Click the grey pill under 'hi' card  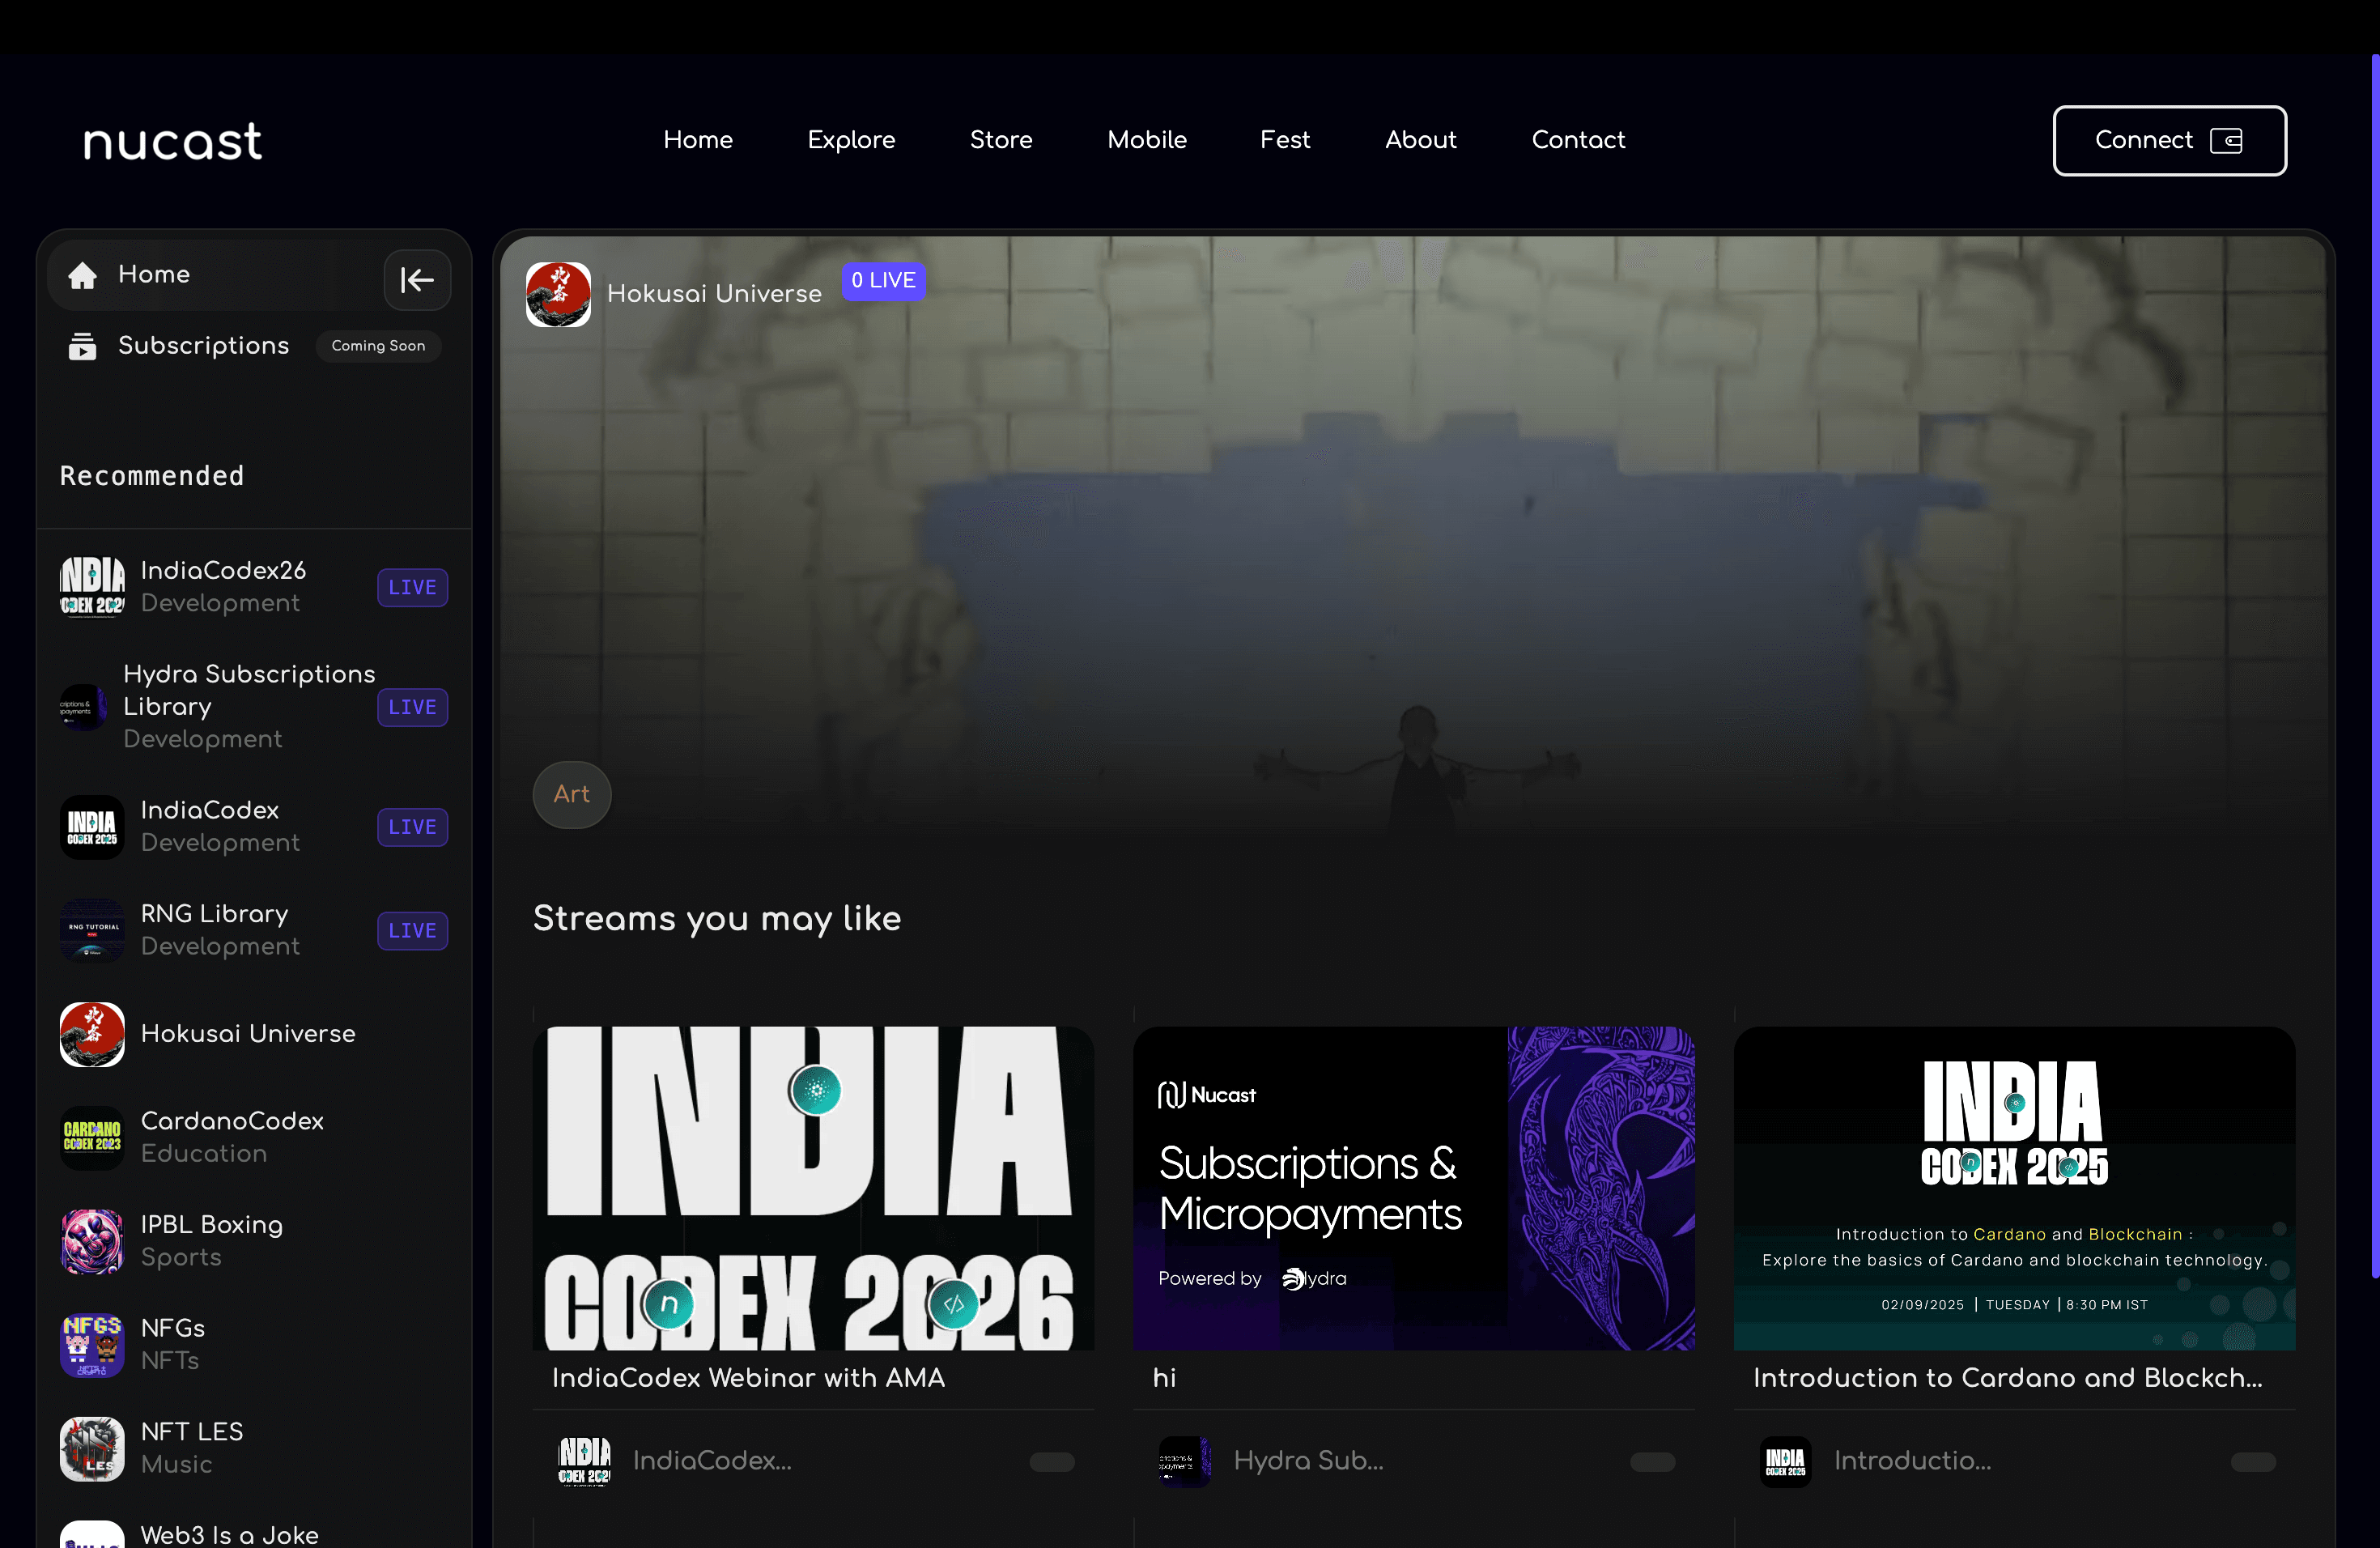point(1652,1462)
